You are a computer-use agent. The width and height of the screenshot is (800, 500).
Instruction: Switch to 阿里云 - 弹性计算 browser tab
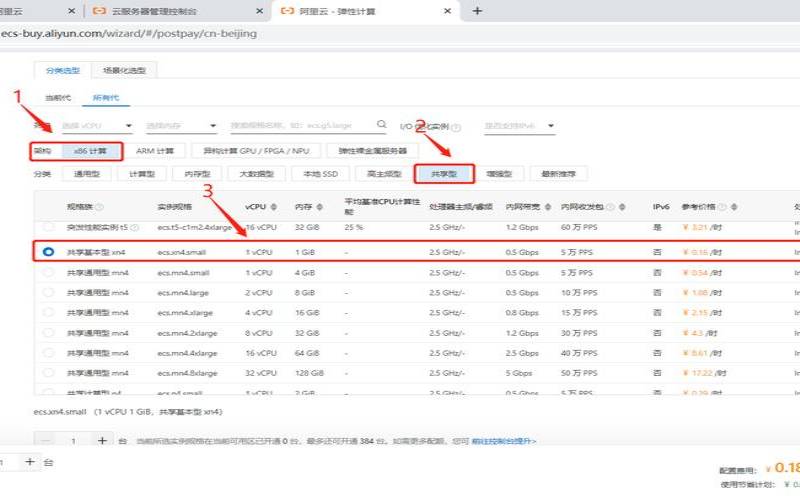[x=366, y=11]
